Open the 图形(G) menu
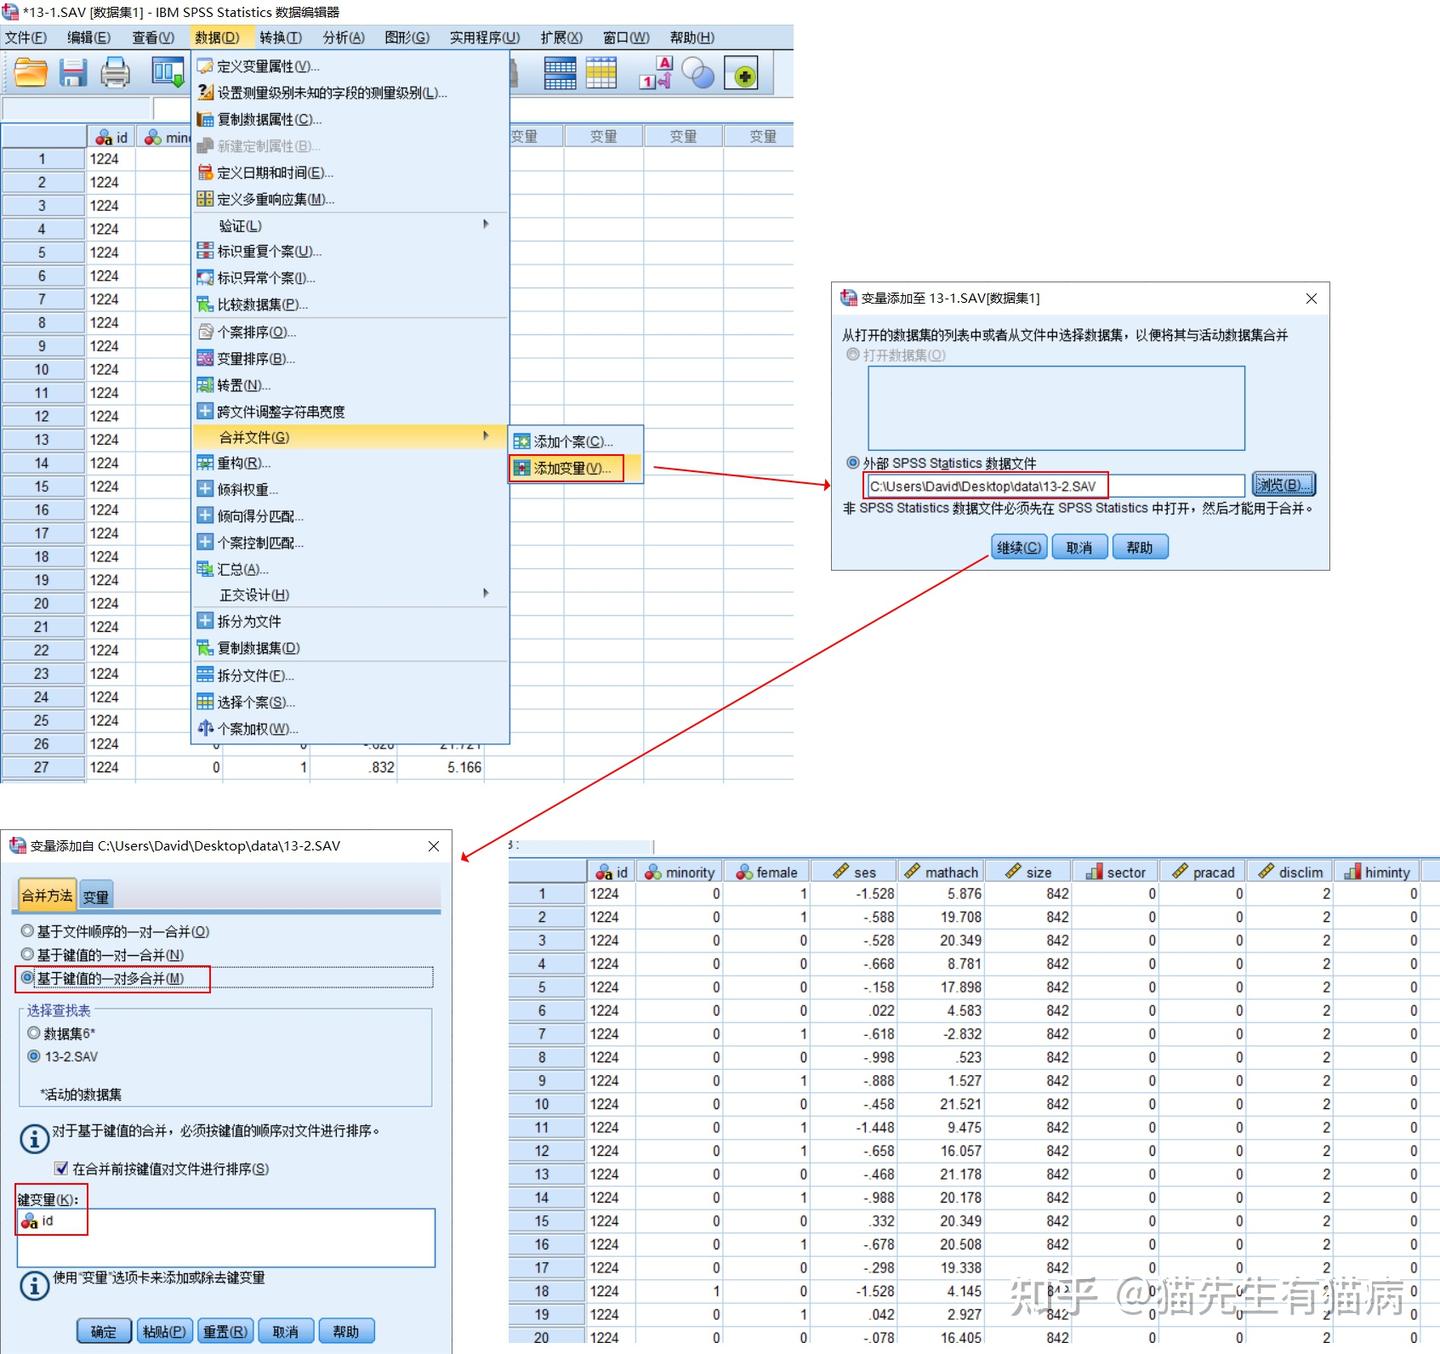The width and height of the screenshot is (1440, 1354). point(406,37)
